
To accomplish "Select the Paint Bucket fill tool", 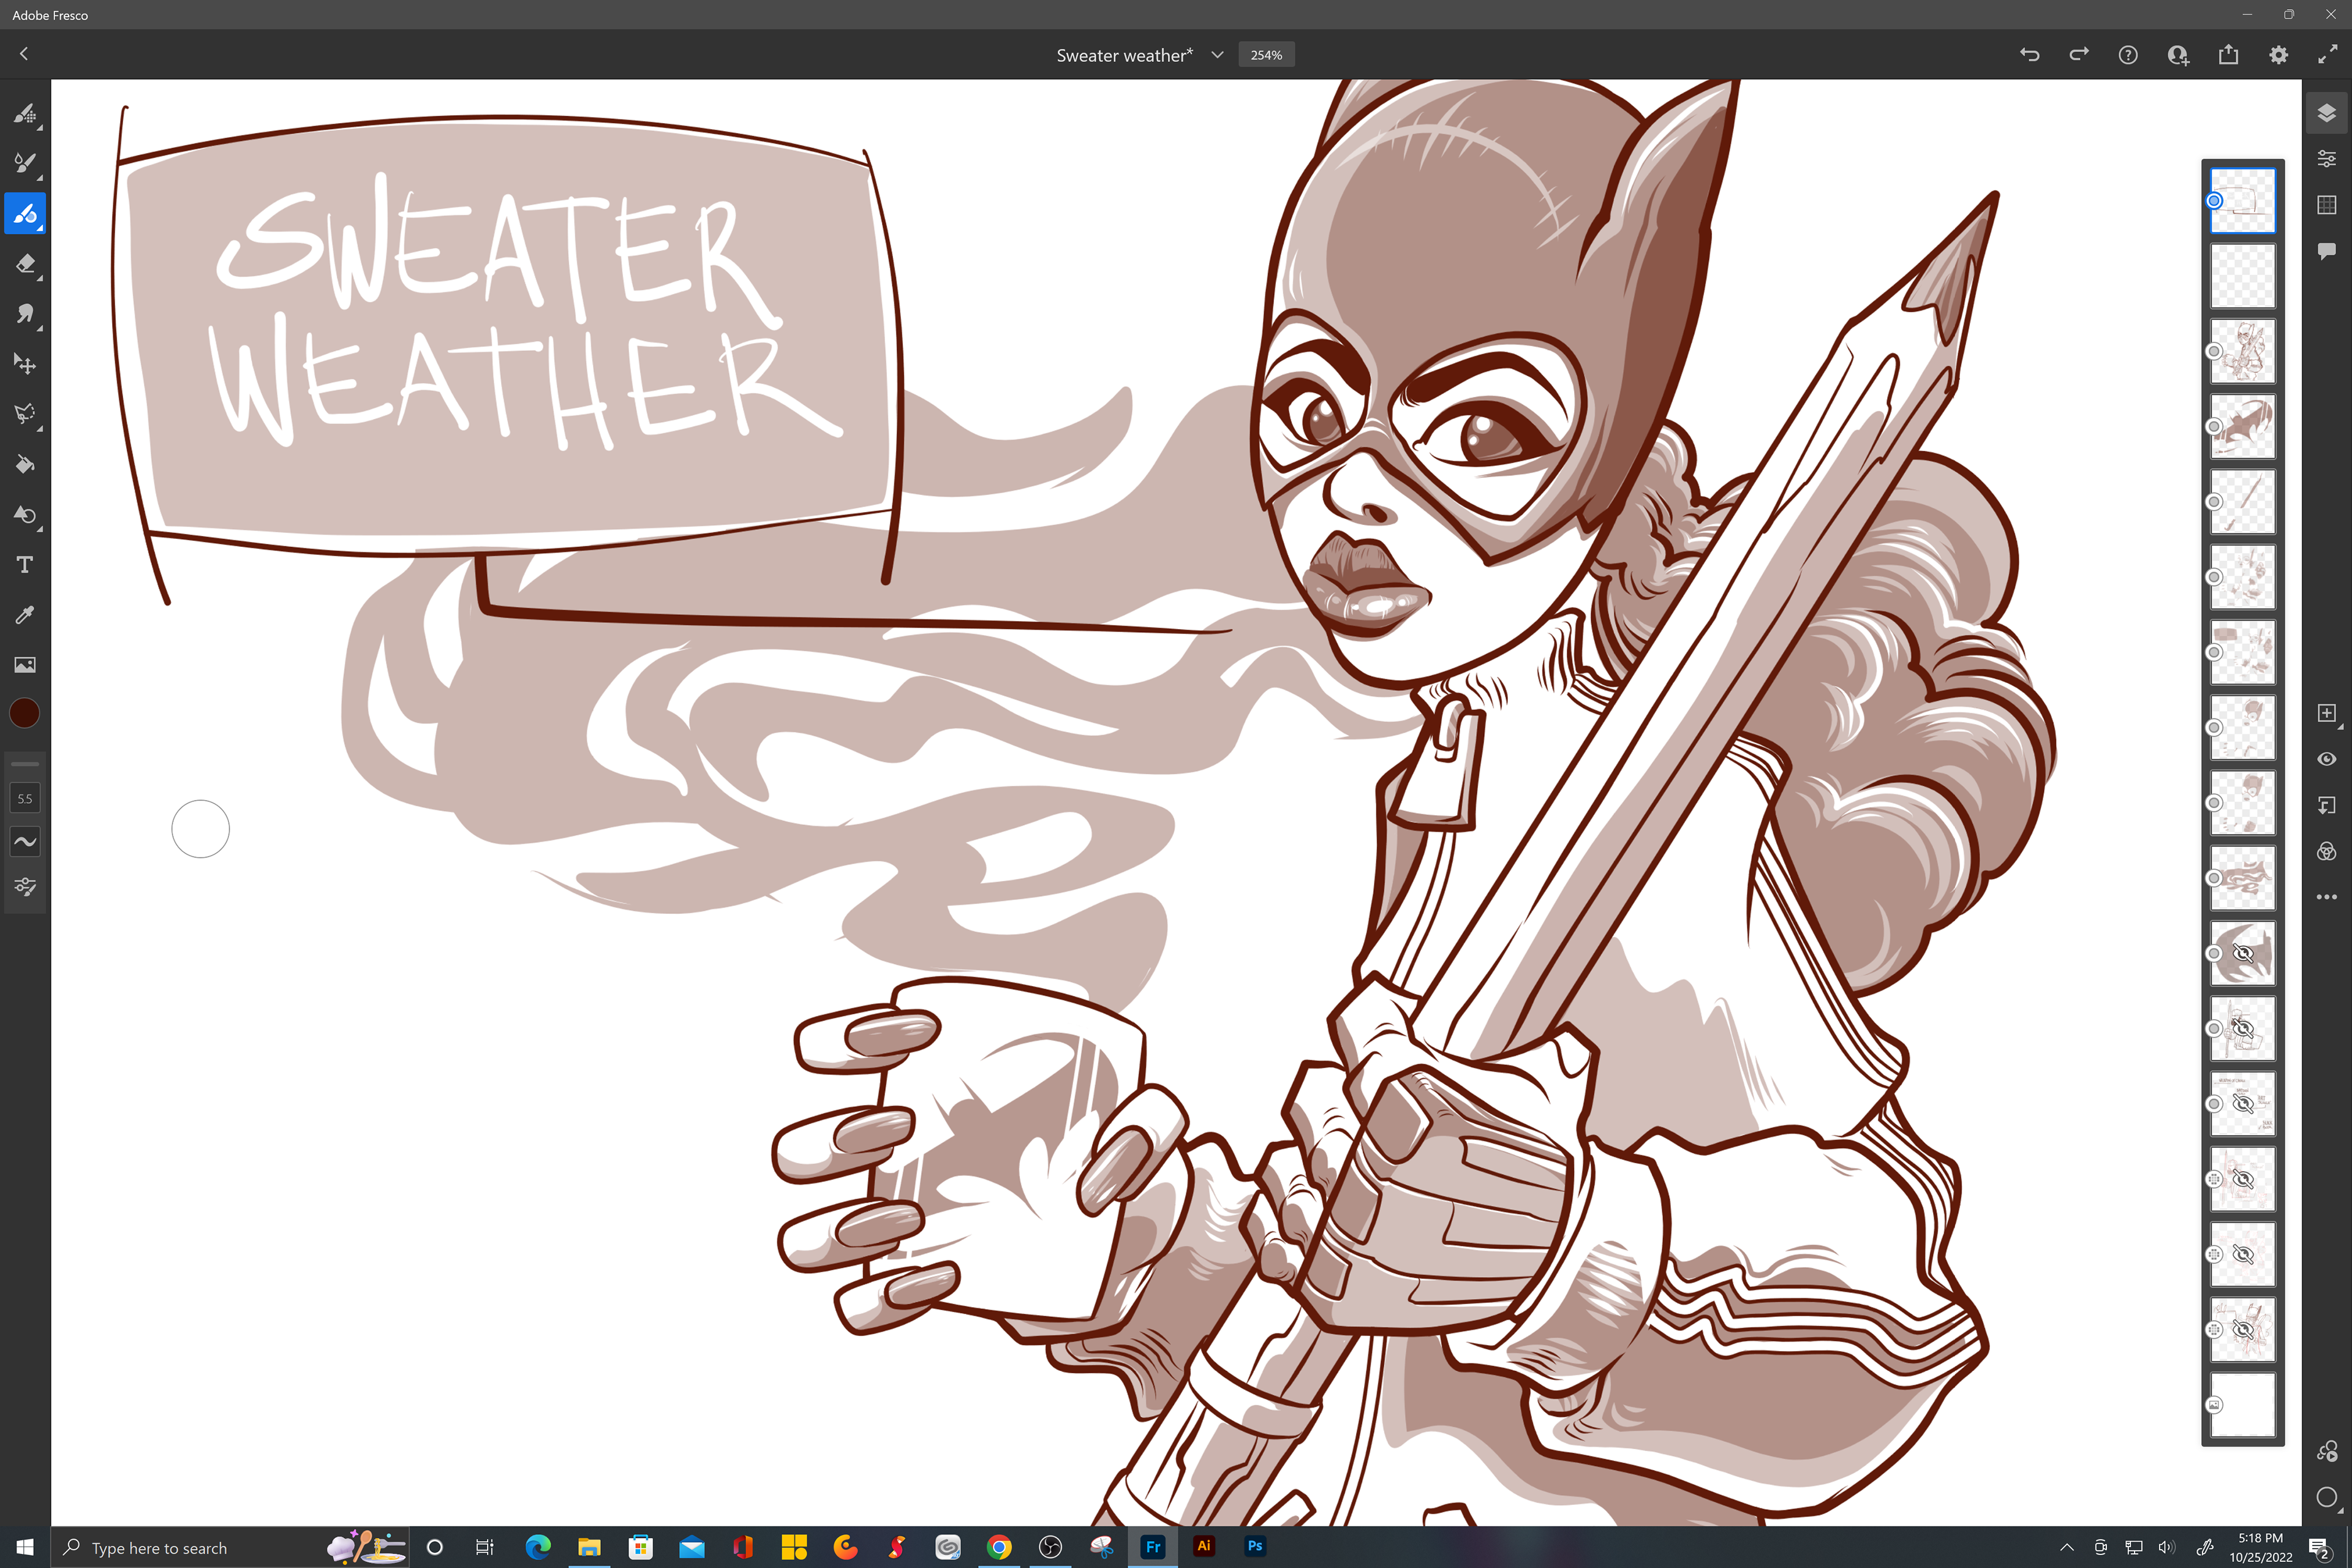I will (25, 464).
